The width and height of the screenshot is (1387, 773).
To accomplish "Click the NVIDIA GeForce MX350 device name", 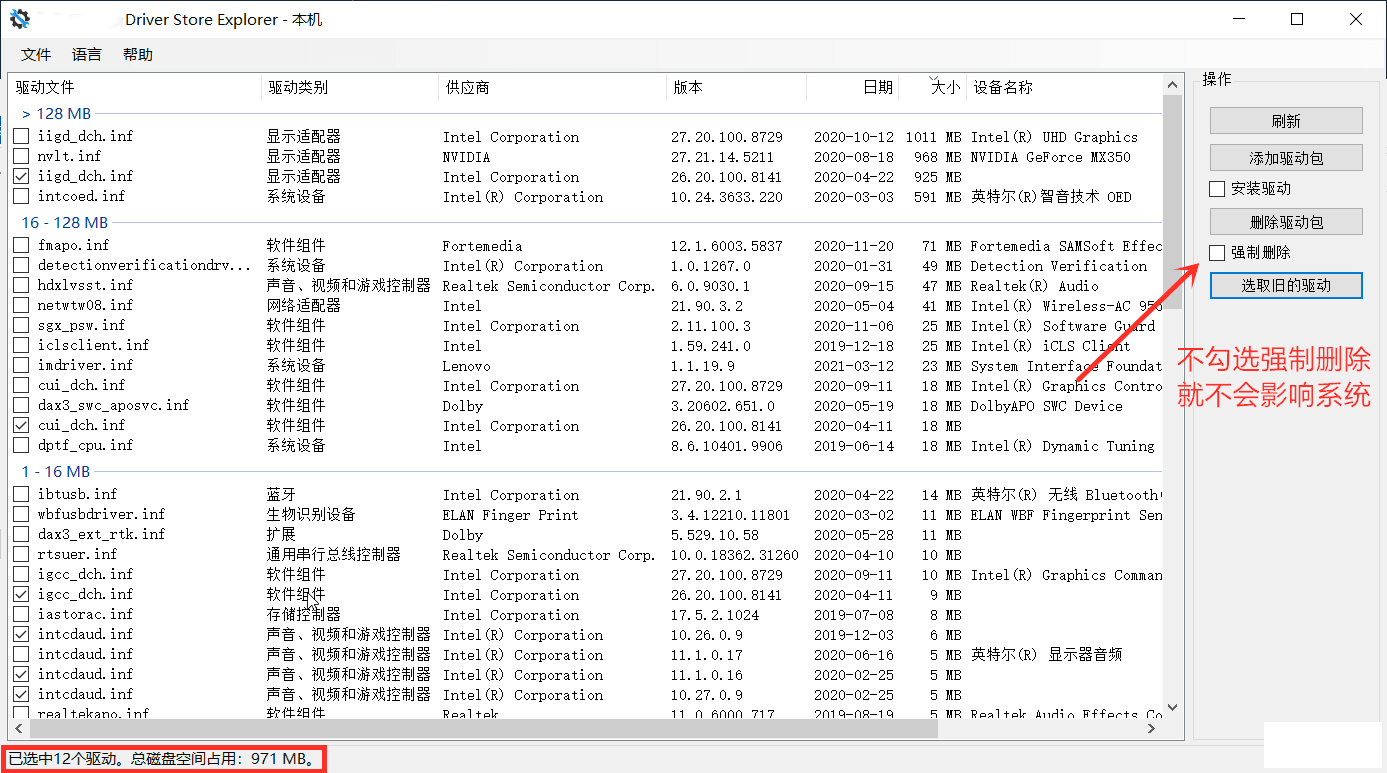I will [x=1051, y=157].
